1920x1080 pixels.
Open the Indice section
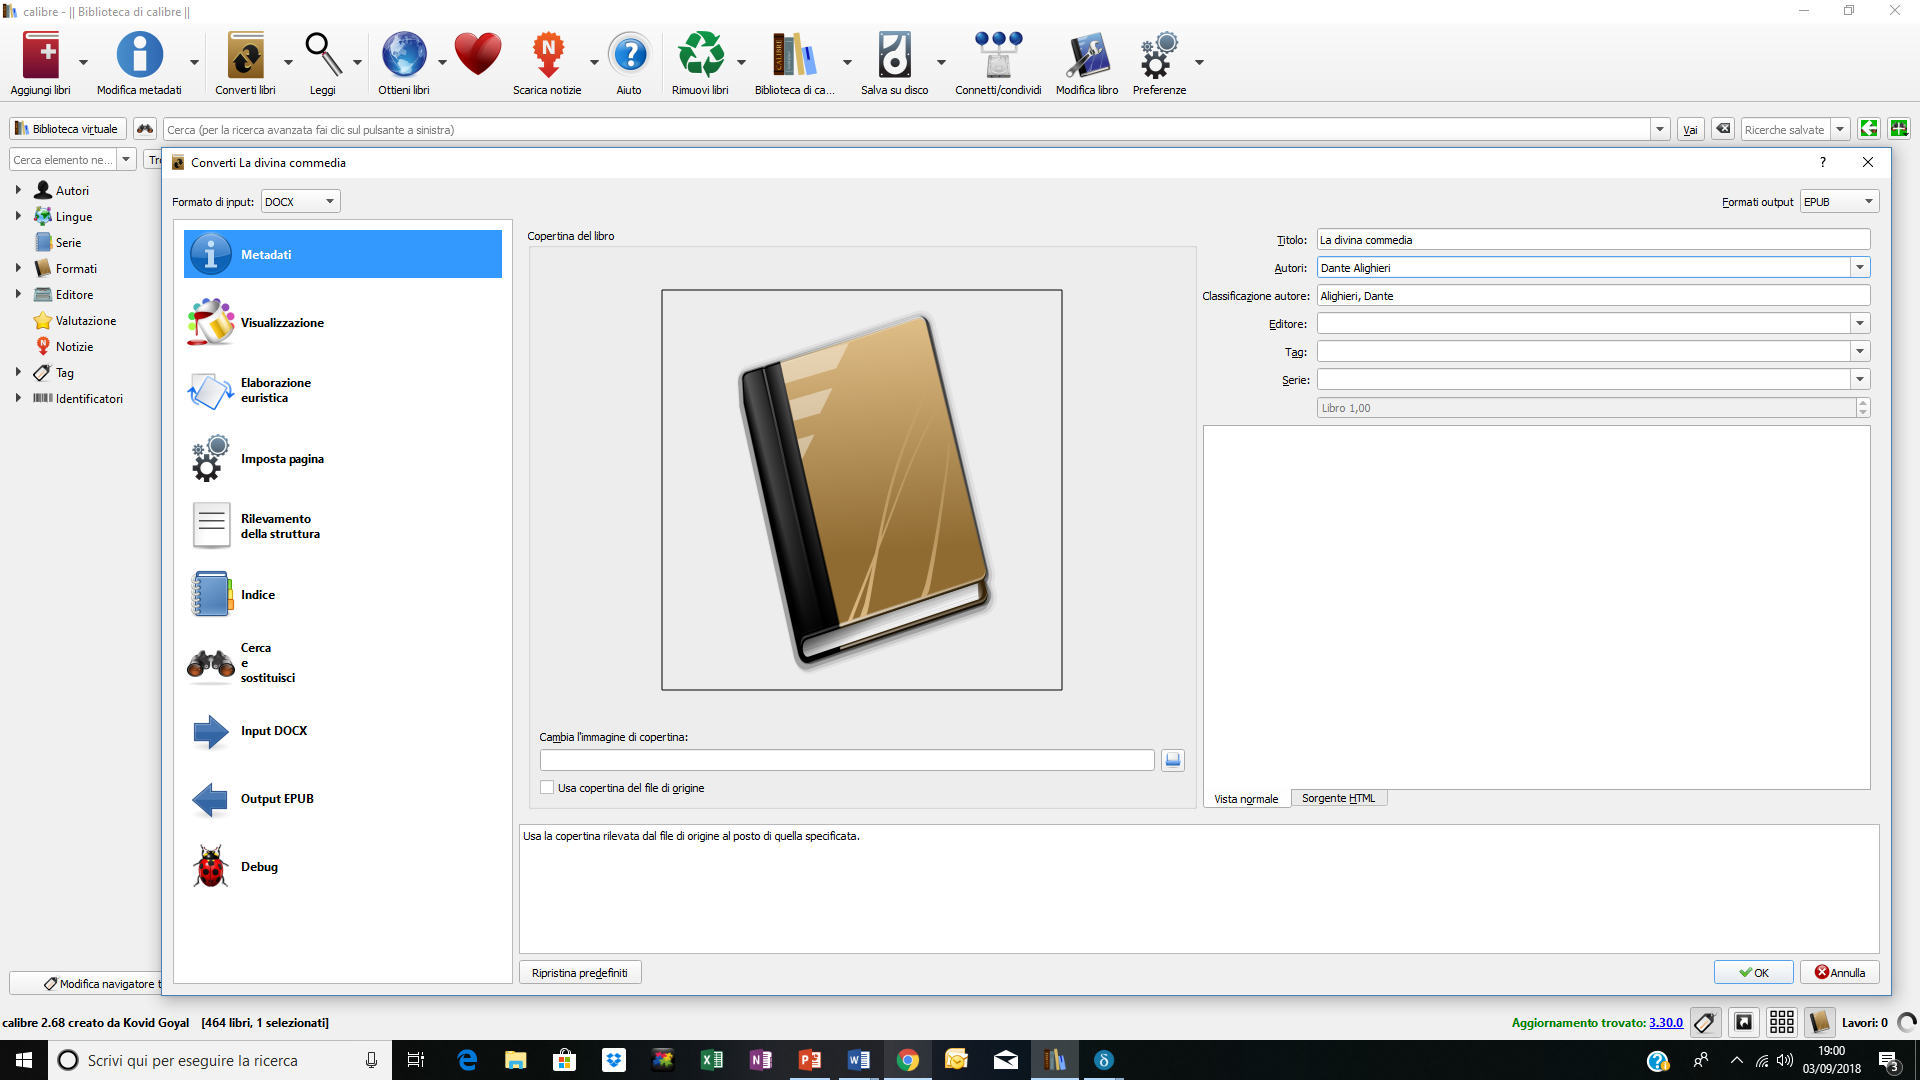(343, 595)
